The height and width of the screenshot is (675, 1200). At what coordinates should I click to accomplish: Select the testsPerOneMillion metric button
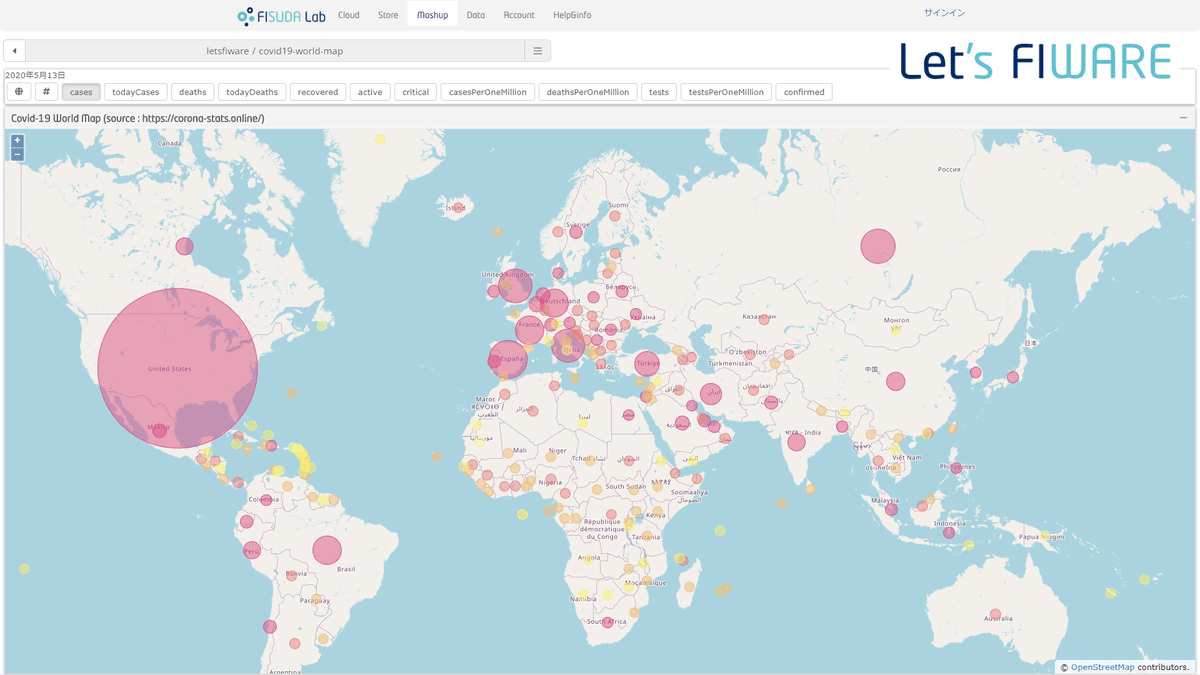click(726, 92)
